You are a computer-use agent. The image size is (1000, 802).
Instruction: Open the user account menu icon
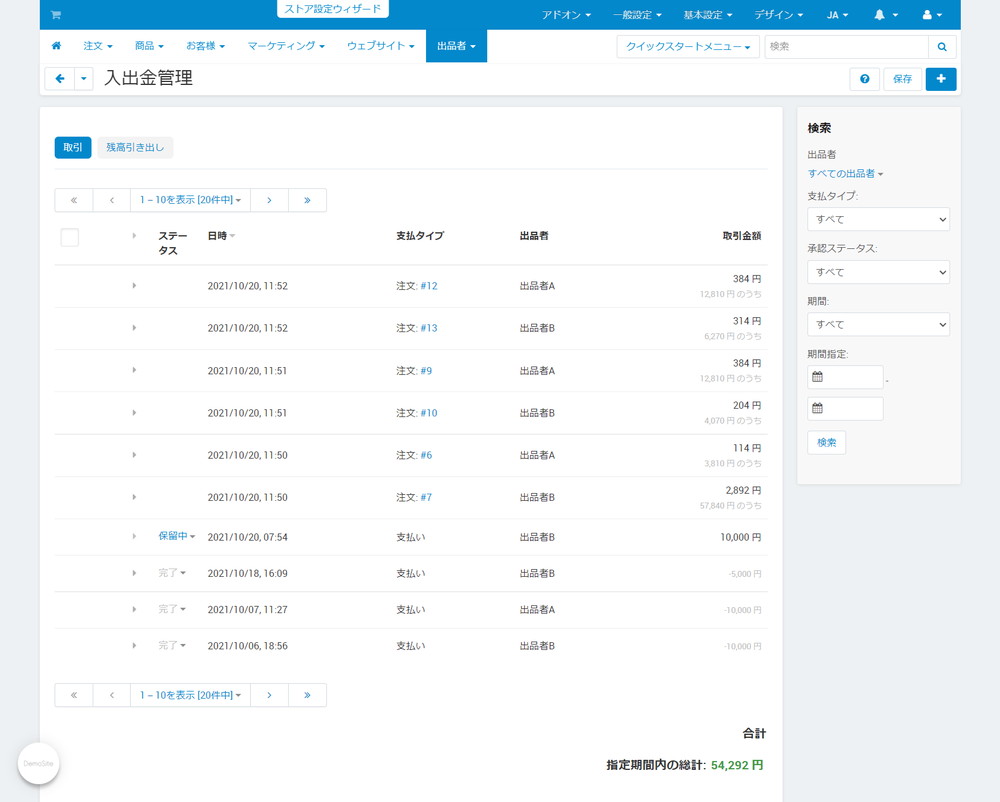point(932,15)
